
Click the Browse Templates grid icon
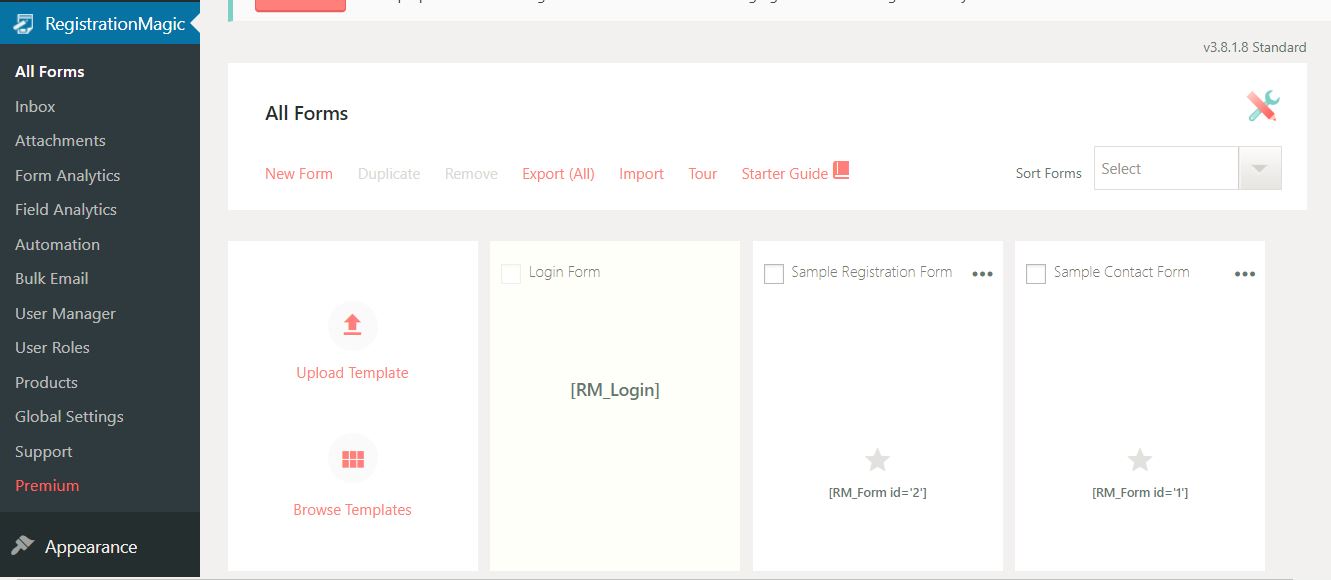(x=352, y=459)
